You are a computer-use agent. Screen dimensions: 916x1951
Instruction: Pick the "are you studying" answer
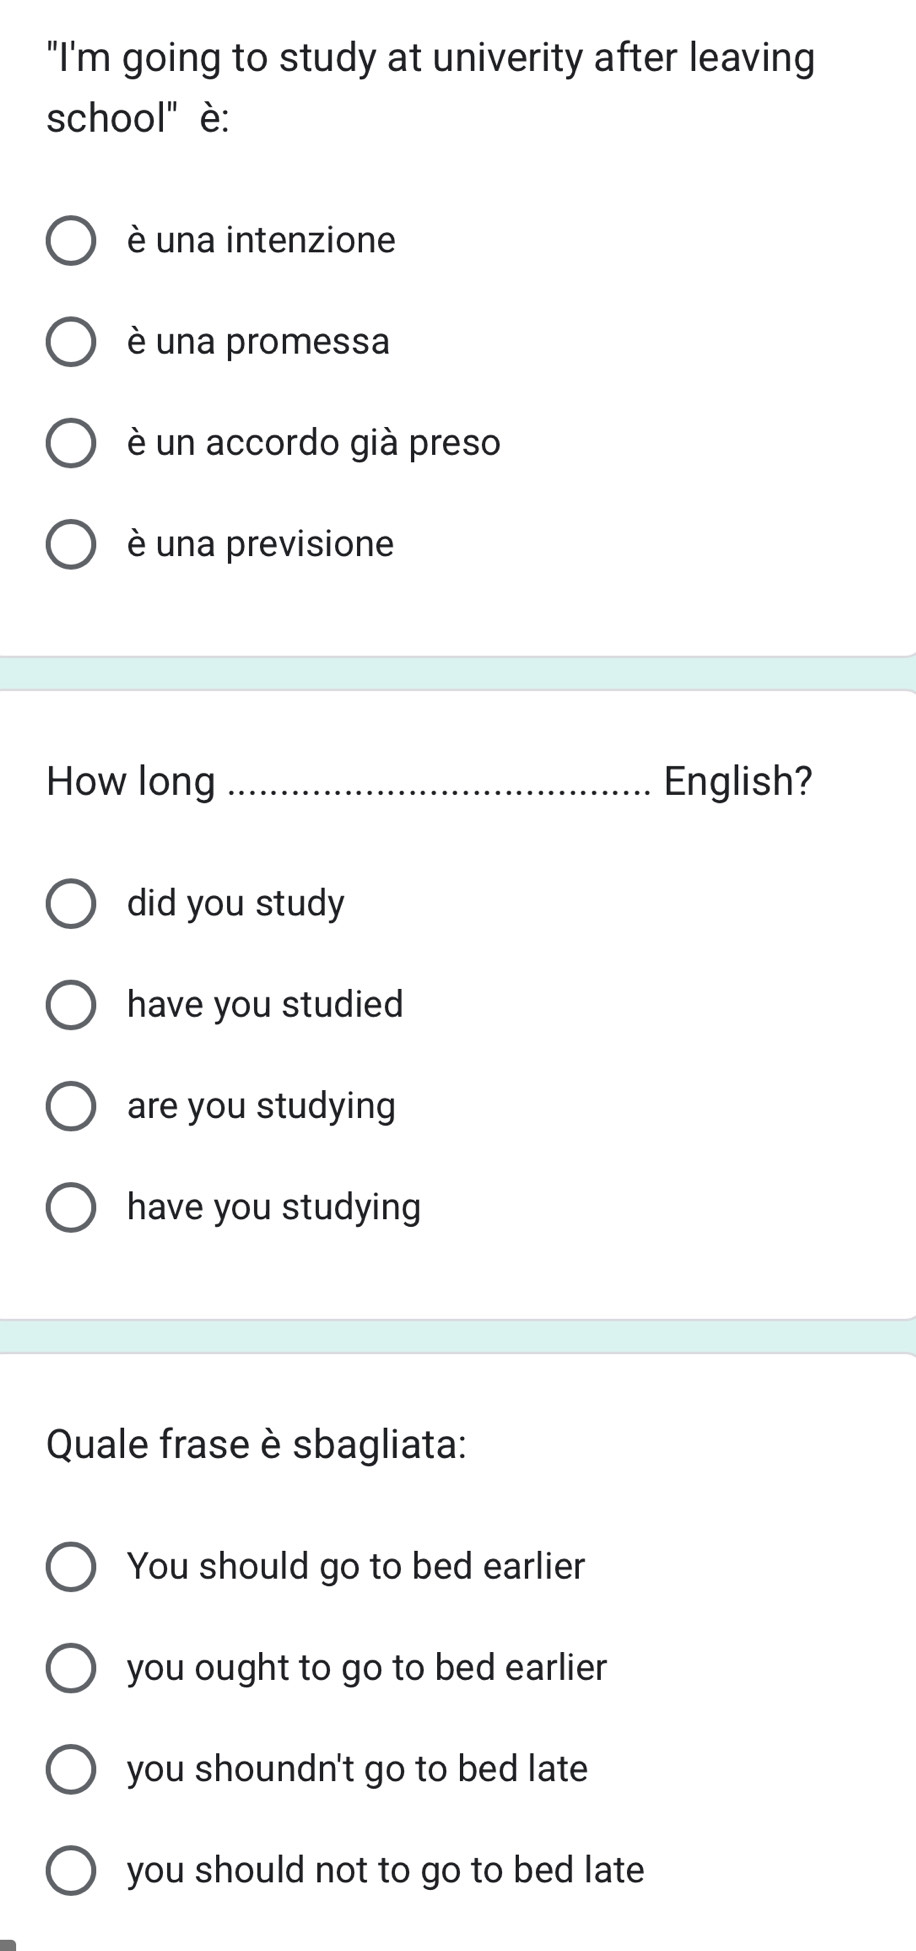click(x=71, y=1106)
